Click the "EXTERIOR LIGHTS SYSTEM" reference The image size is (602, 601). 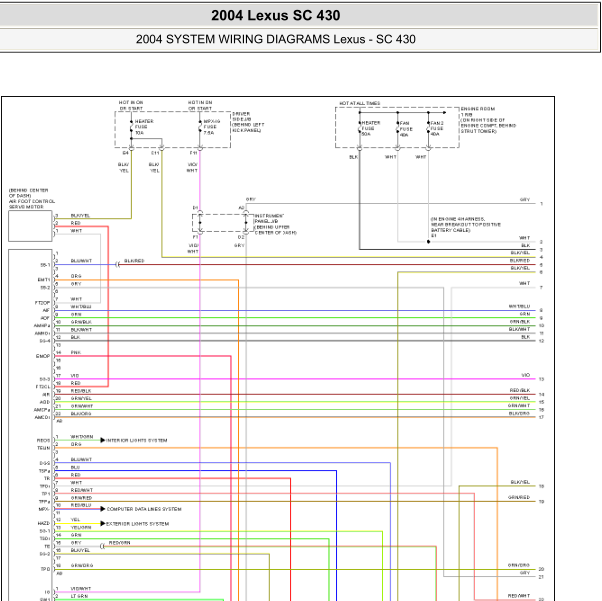pyautogui.click(x=137, y=524)
